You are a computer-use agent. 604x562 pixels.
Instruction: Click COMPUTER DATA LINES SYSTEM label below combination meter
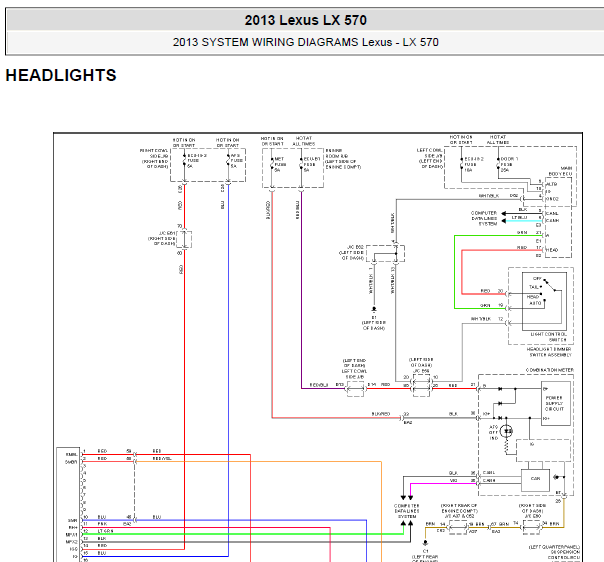(x=407, y=511)
